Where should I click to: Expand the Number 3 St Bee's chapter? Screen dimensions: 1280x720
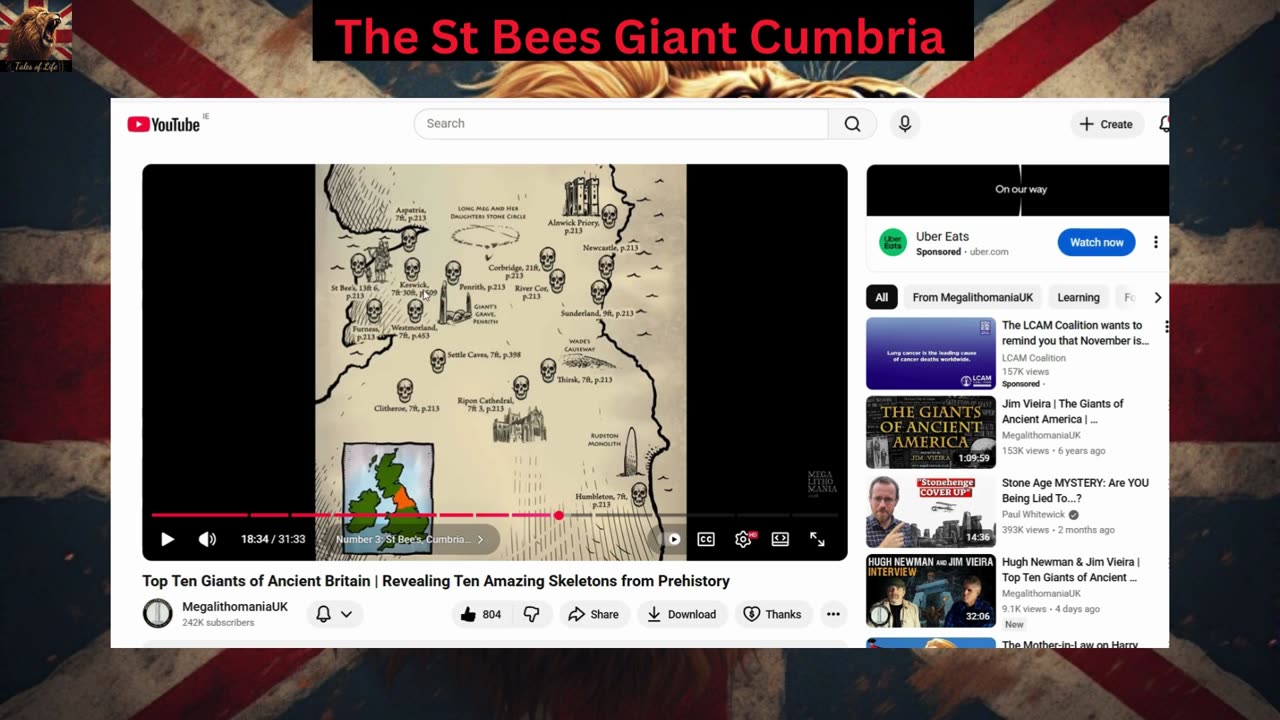(x=409, y=539)
